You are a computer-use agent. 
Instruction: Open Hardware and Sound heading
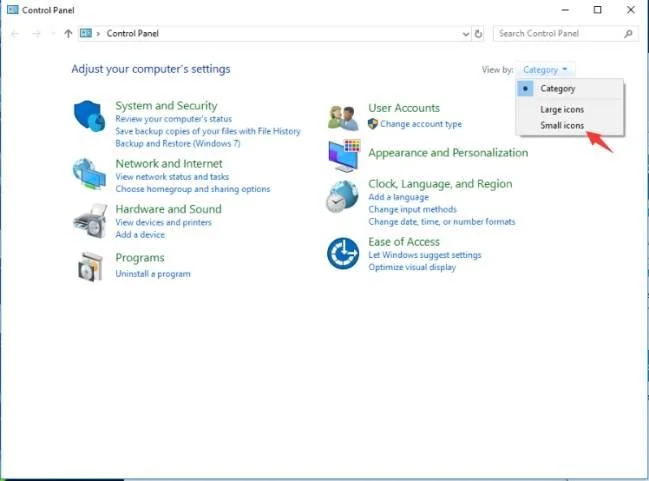pyautogui.click(x=168, y=209)
